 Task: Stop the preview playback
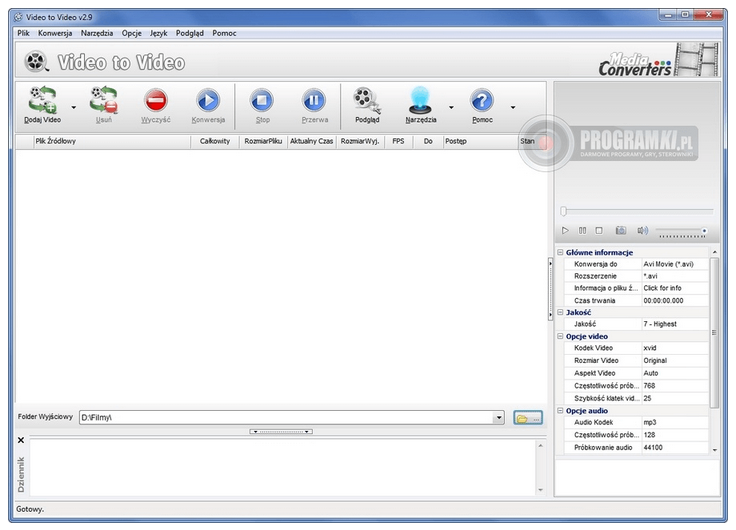[599, 230]
